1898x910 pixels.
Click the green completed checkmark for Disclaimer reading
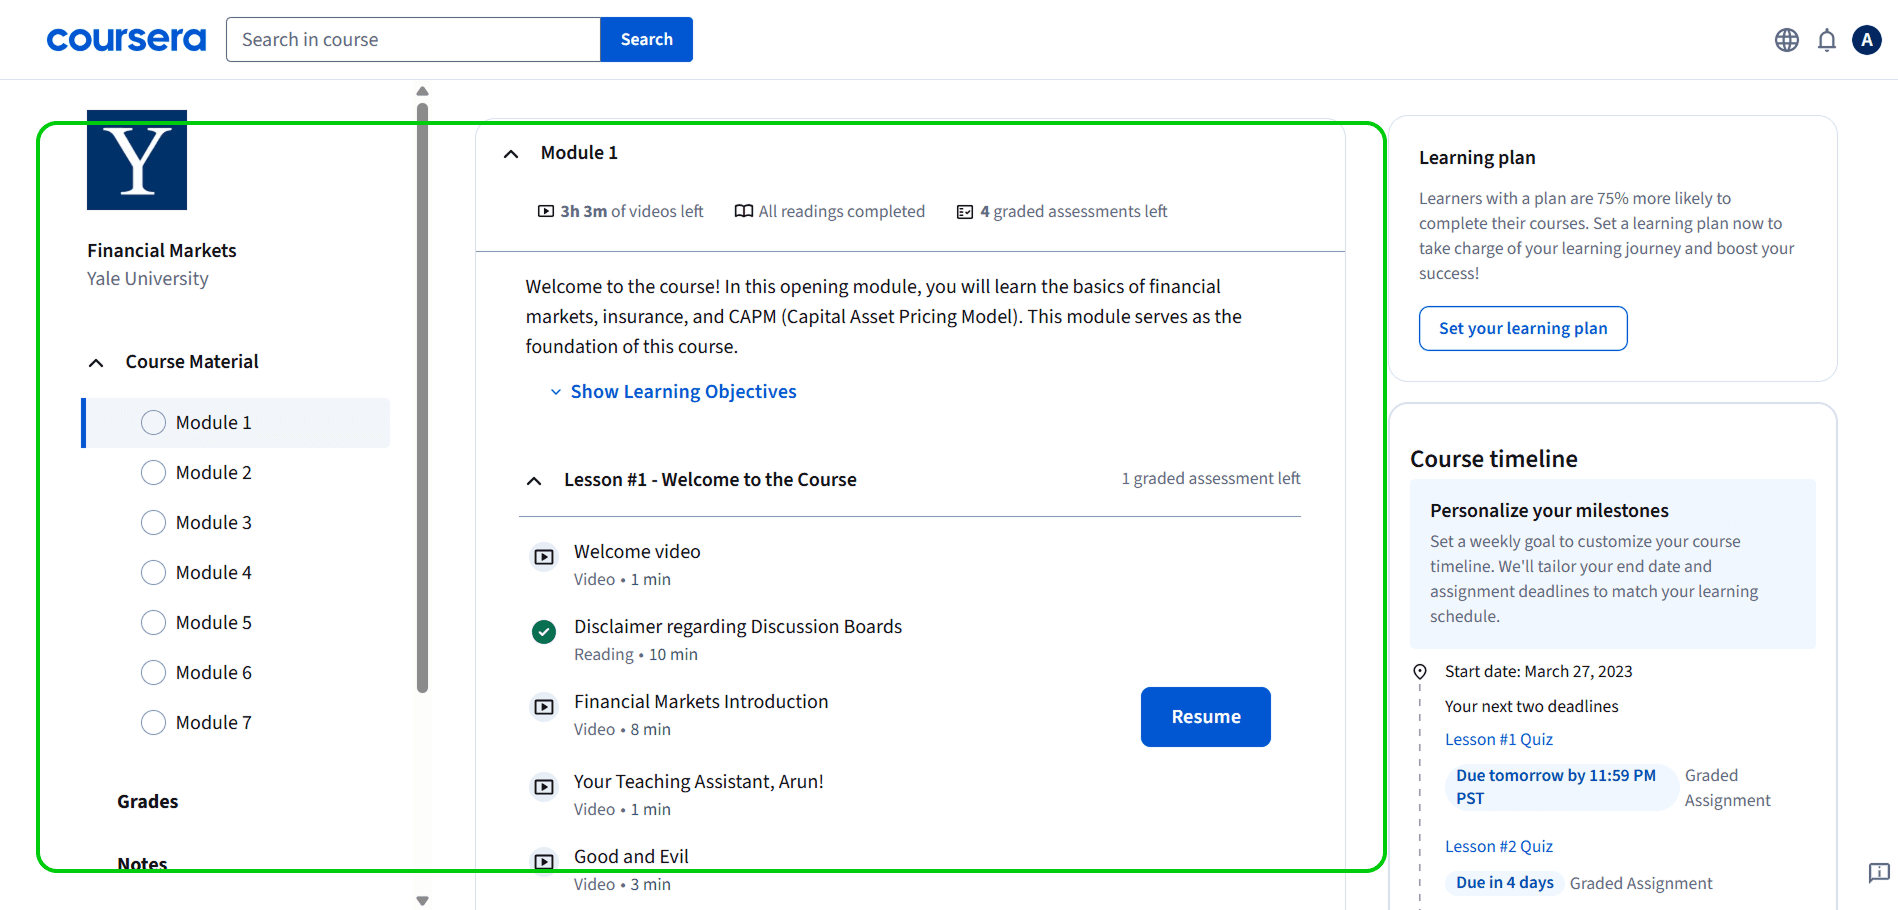(544, 632)
